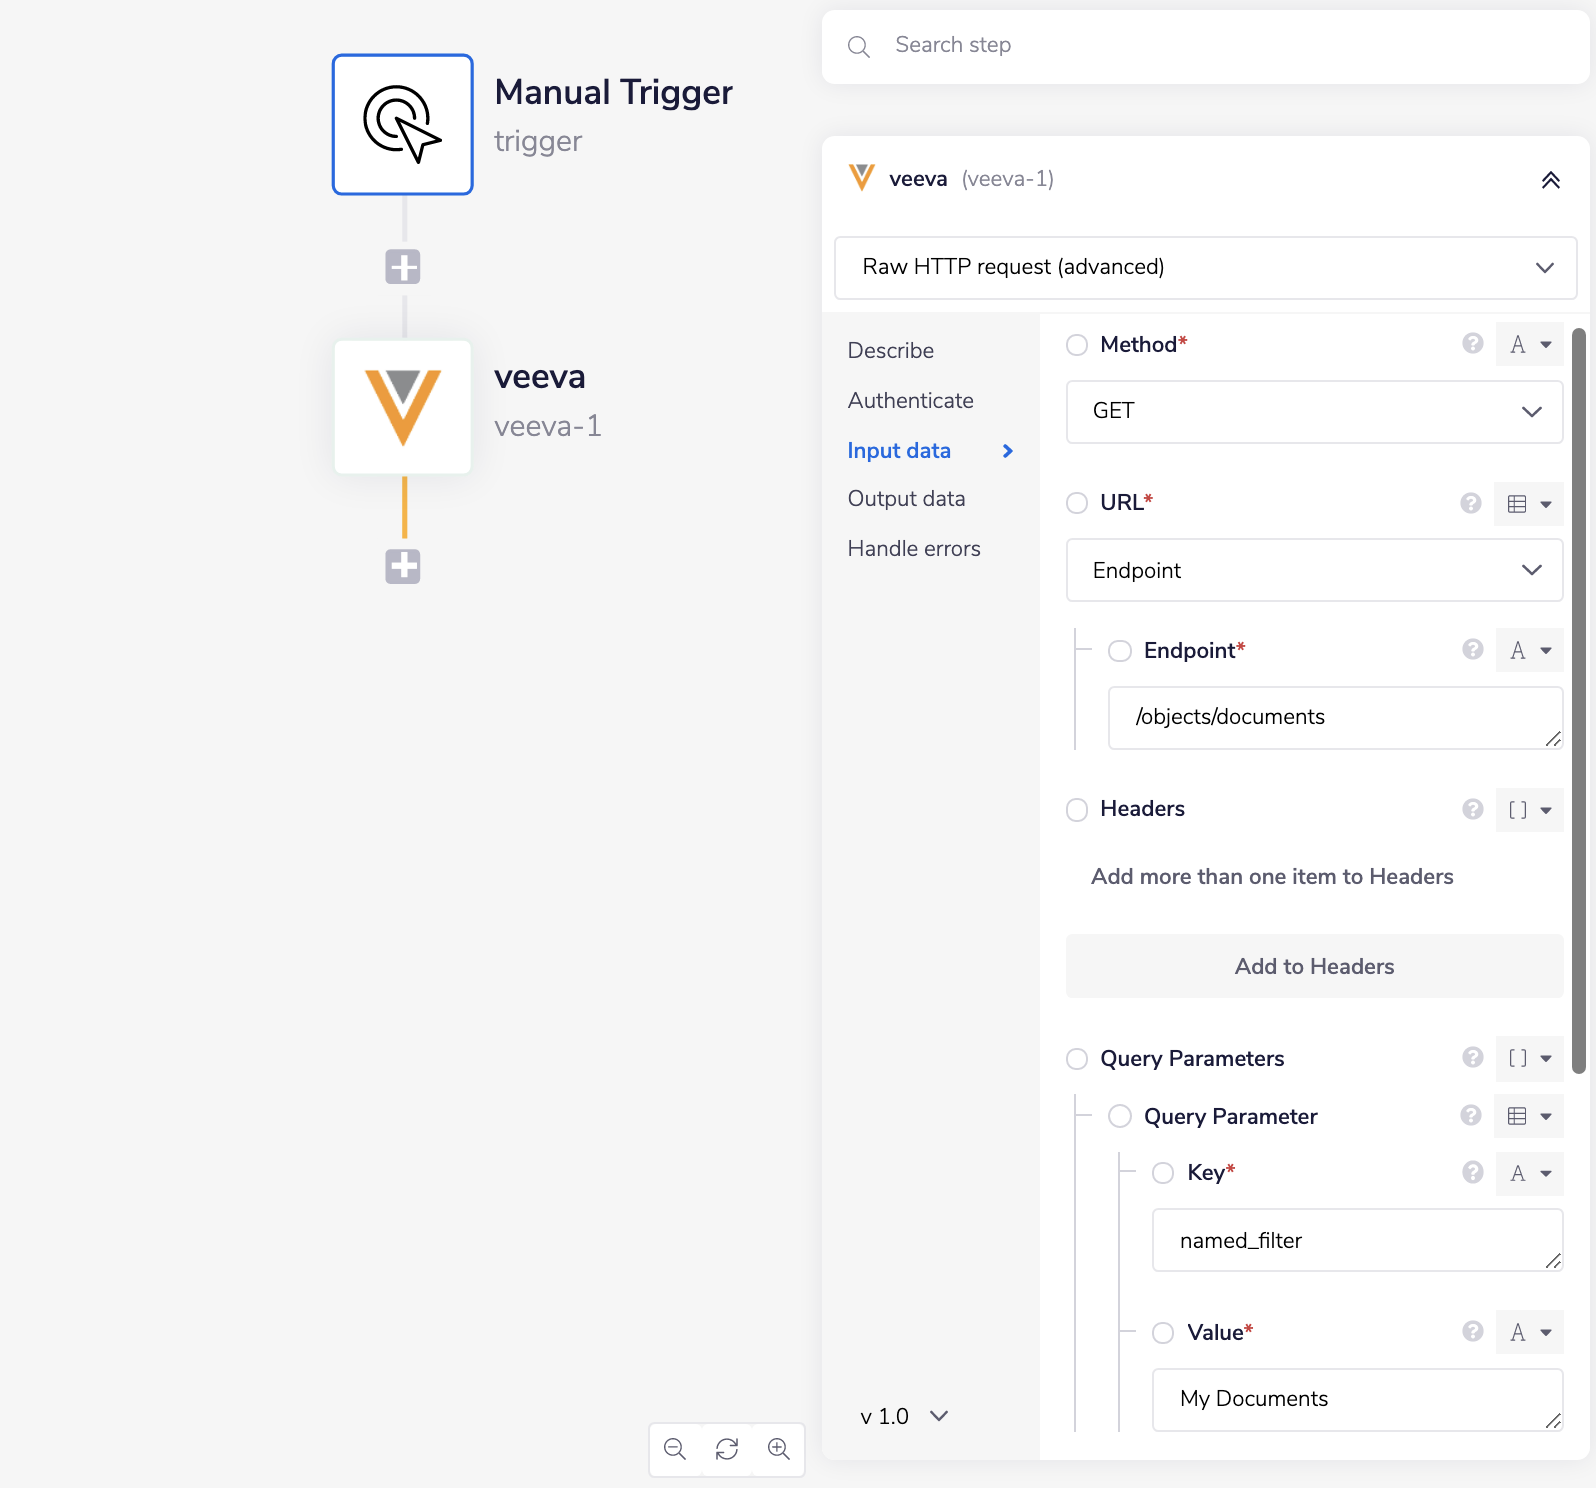Switch to the Authenticate tab
Viewport: 1596px width, 1488px height.
[x=910, y=401]
